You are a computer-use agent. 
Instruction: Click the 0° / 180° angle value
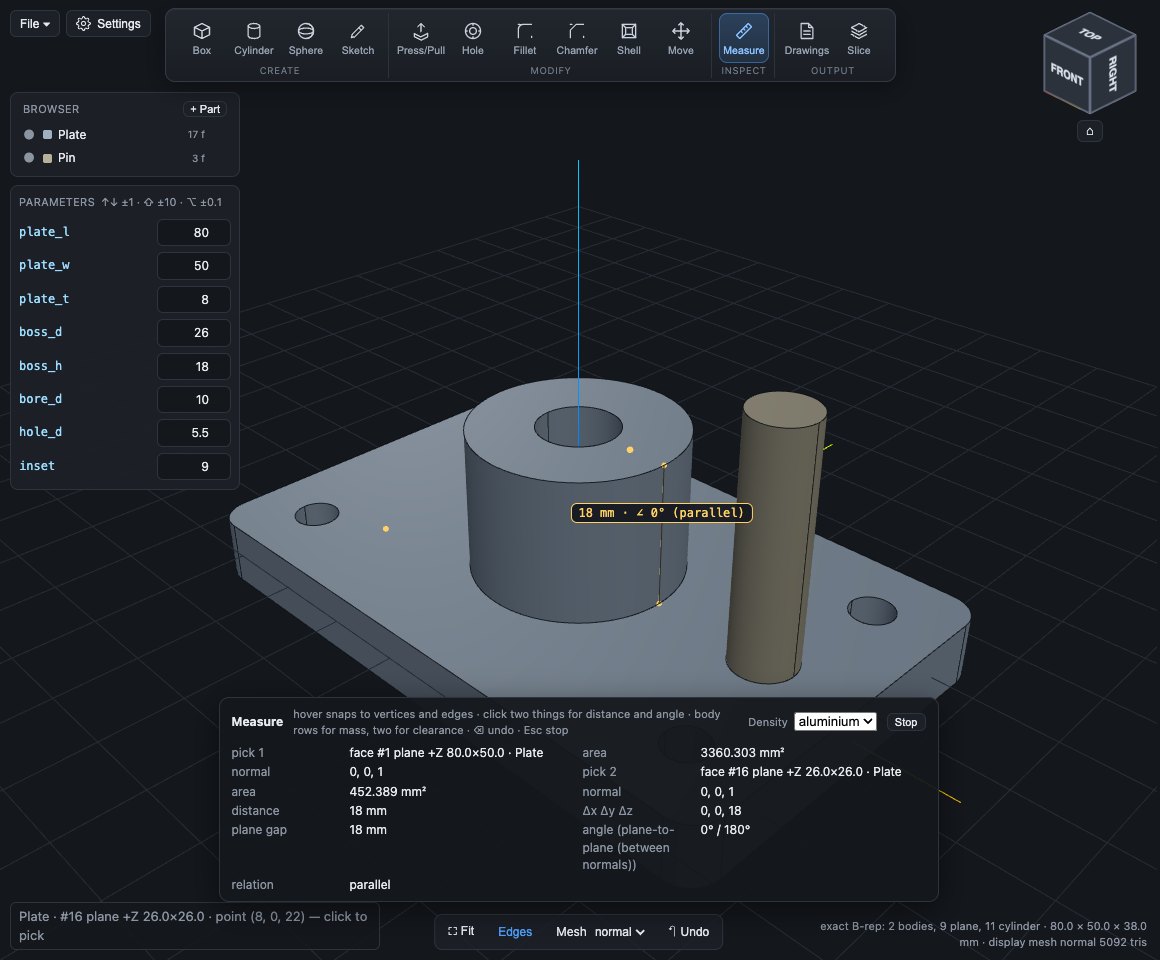coord(725,830)
